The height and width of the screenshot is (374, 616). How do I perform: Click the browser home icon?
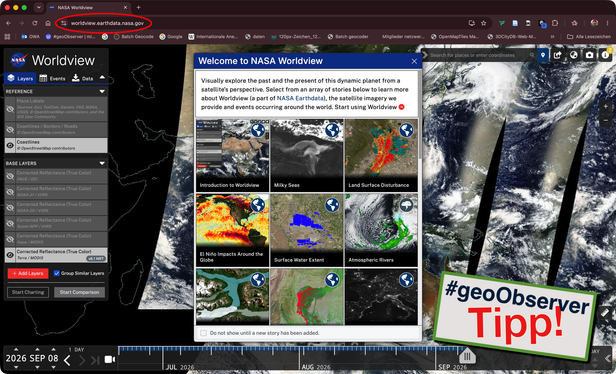(48, 23)
